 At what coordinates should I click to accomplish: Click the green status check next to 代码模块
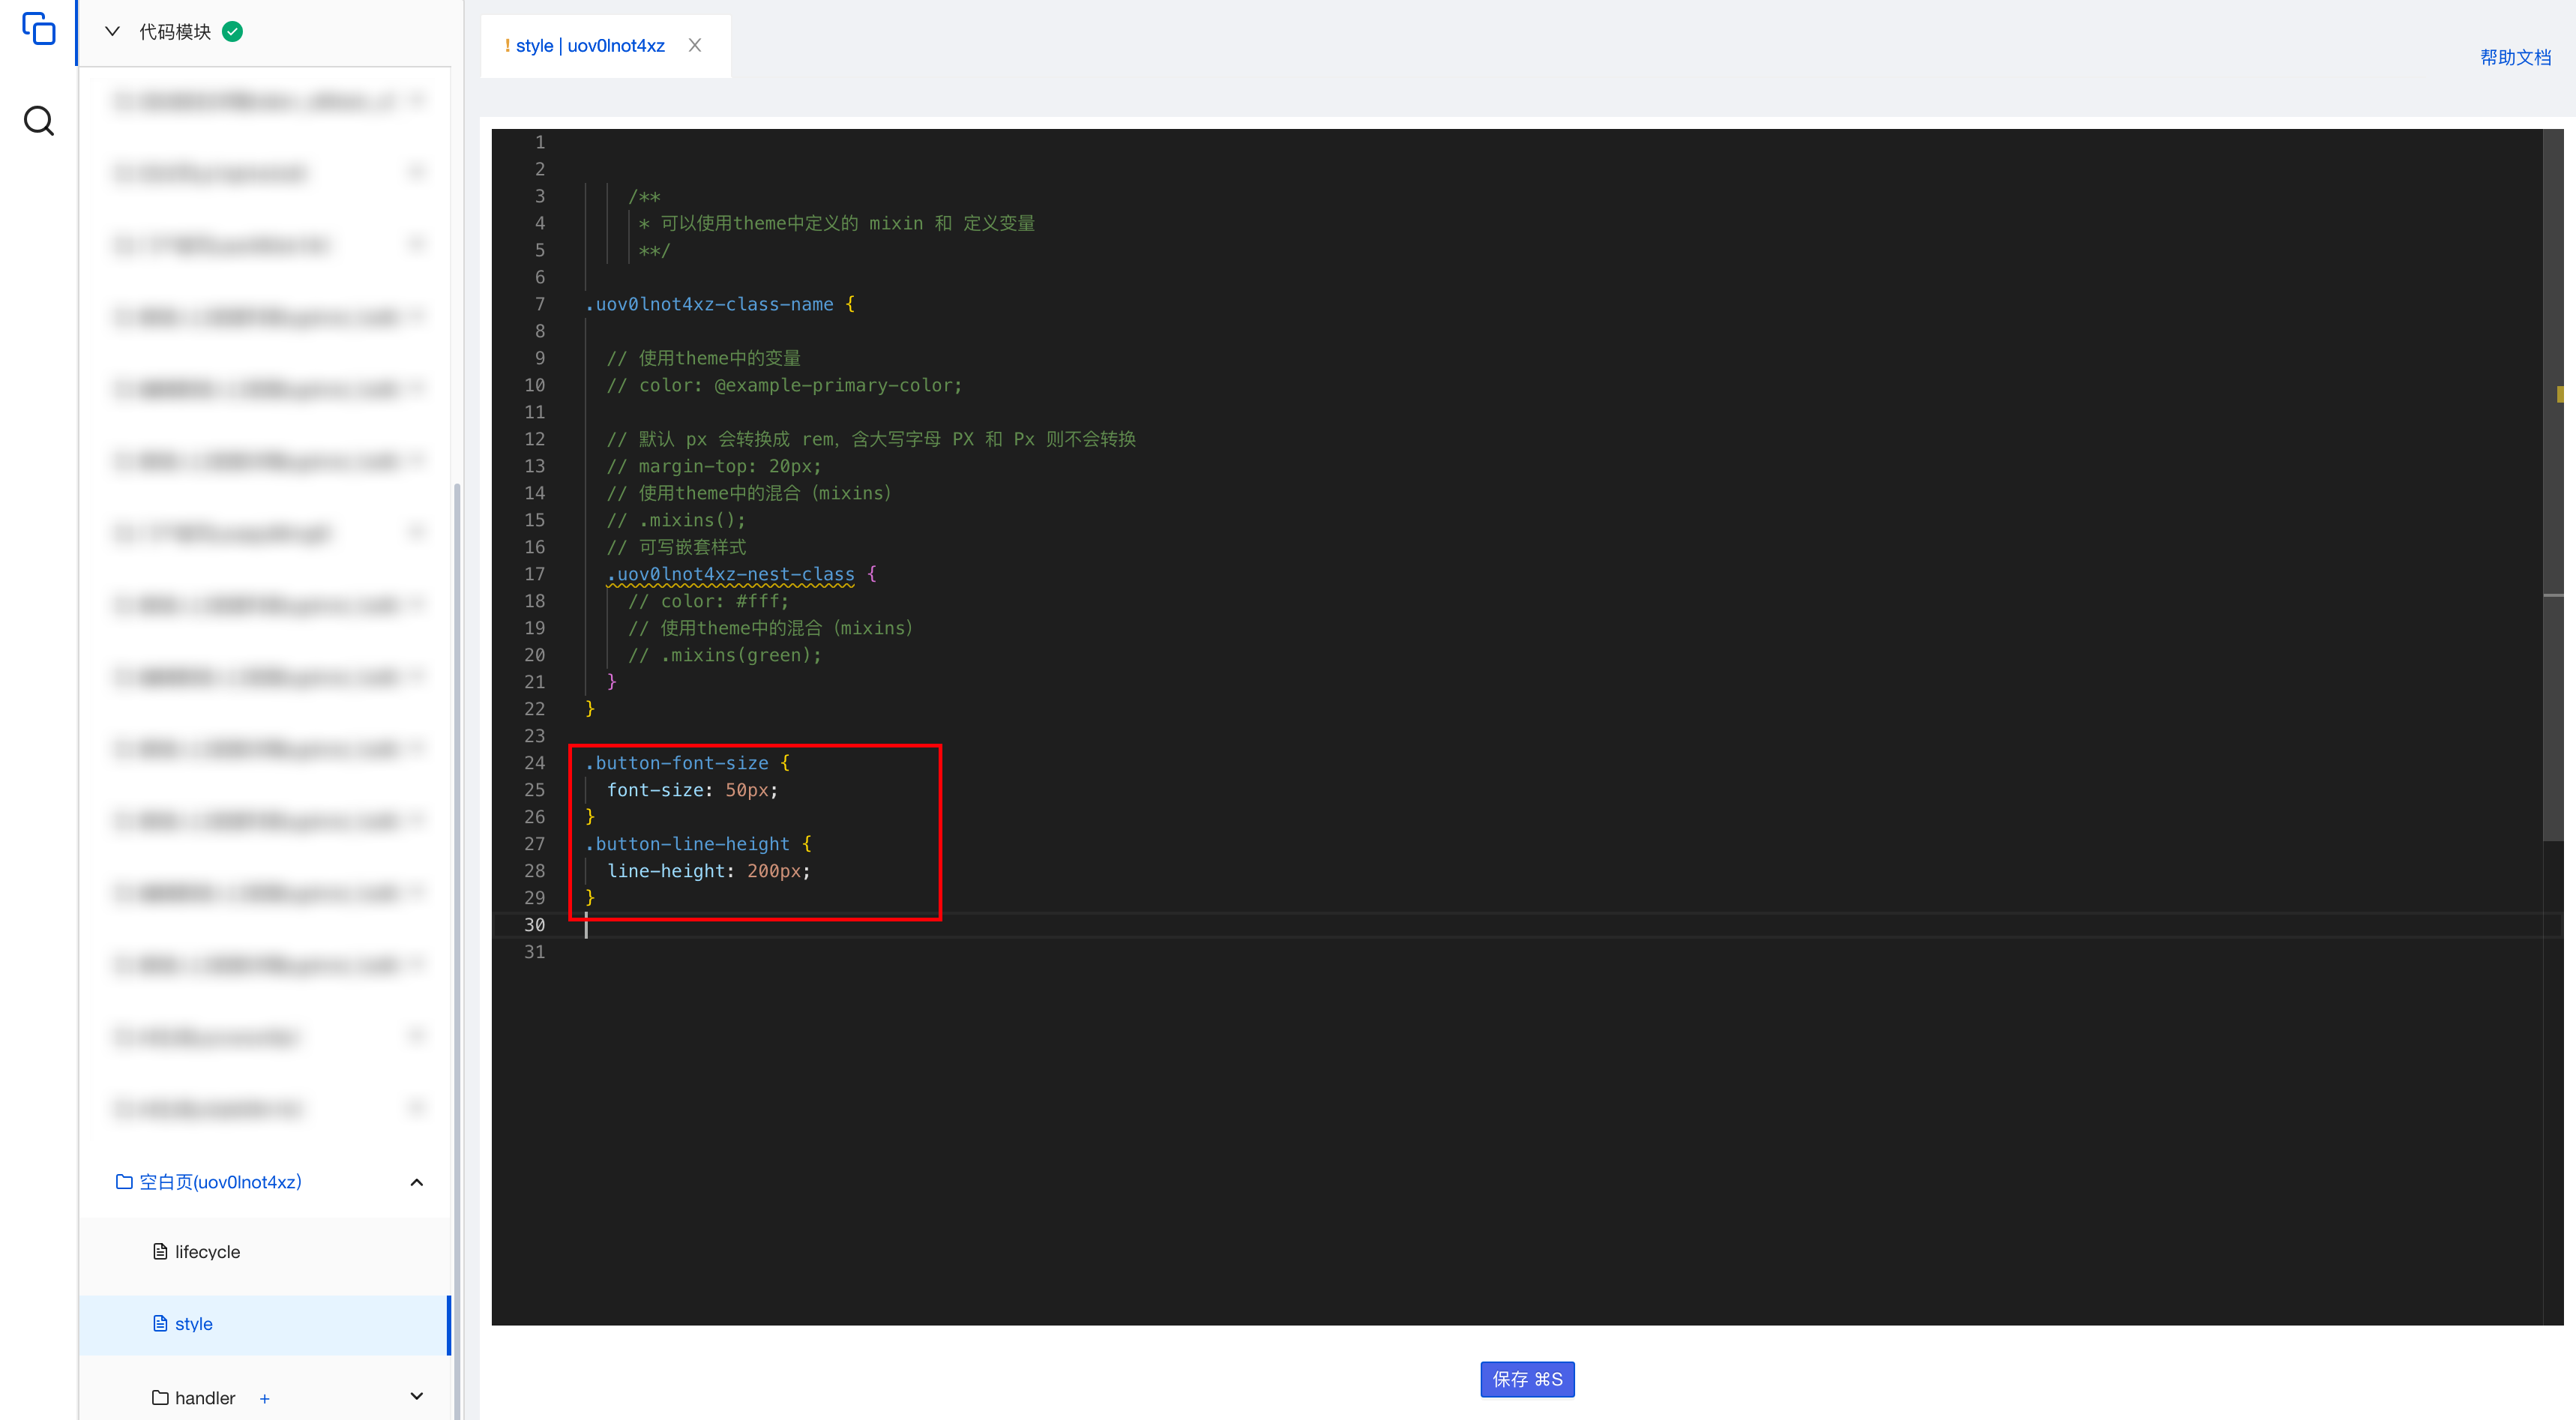pyautogui.click(x=232, y=32)
